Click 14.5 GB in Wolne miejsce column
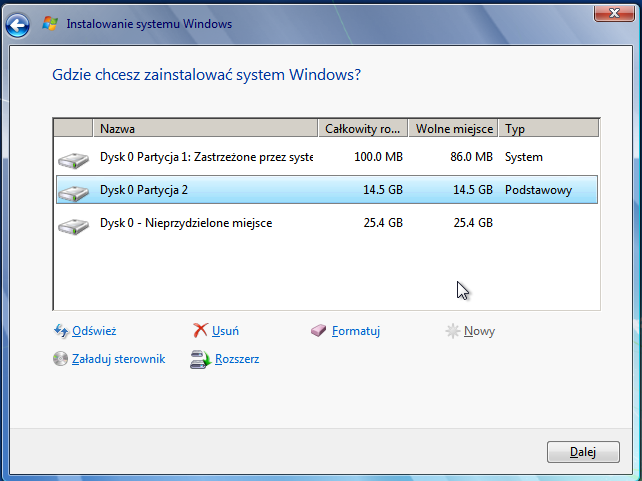The width and height of the screenshot is (642, 481). [x=473, y=190]
